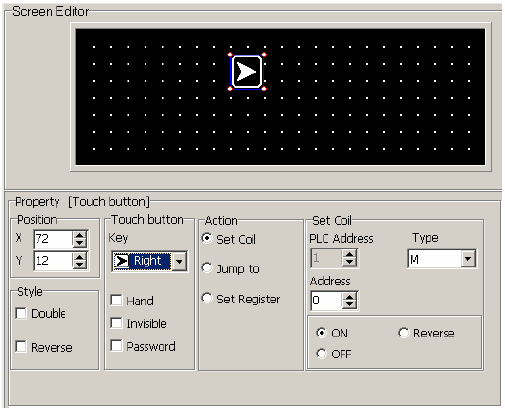Open the Key dropdown list
The image size is (505, 411).
pyautogui.click(x=179, y=261)
